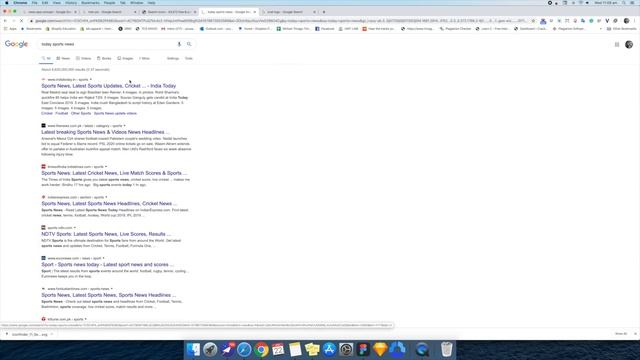The width and height of the screenshot is (640, 360).
Task: Open Notes from the dock
Action: pos(295,350)
